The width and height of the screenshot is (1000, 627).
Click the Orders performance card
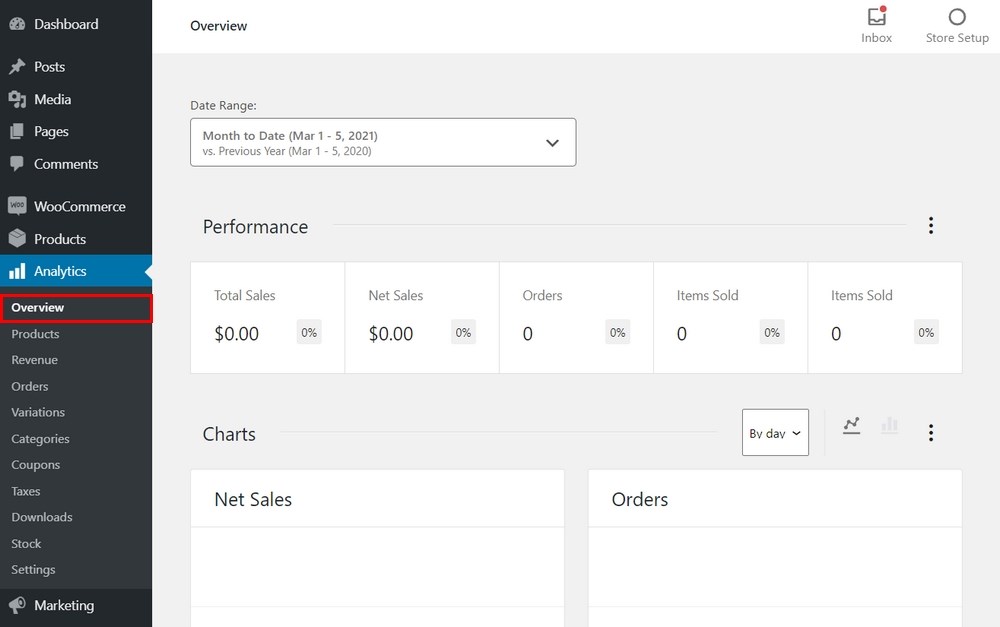[577, 317]
